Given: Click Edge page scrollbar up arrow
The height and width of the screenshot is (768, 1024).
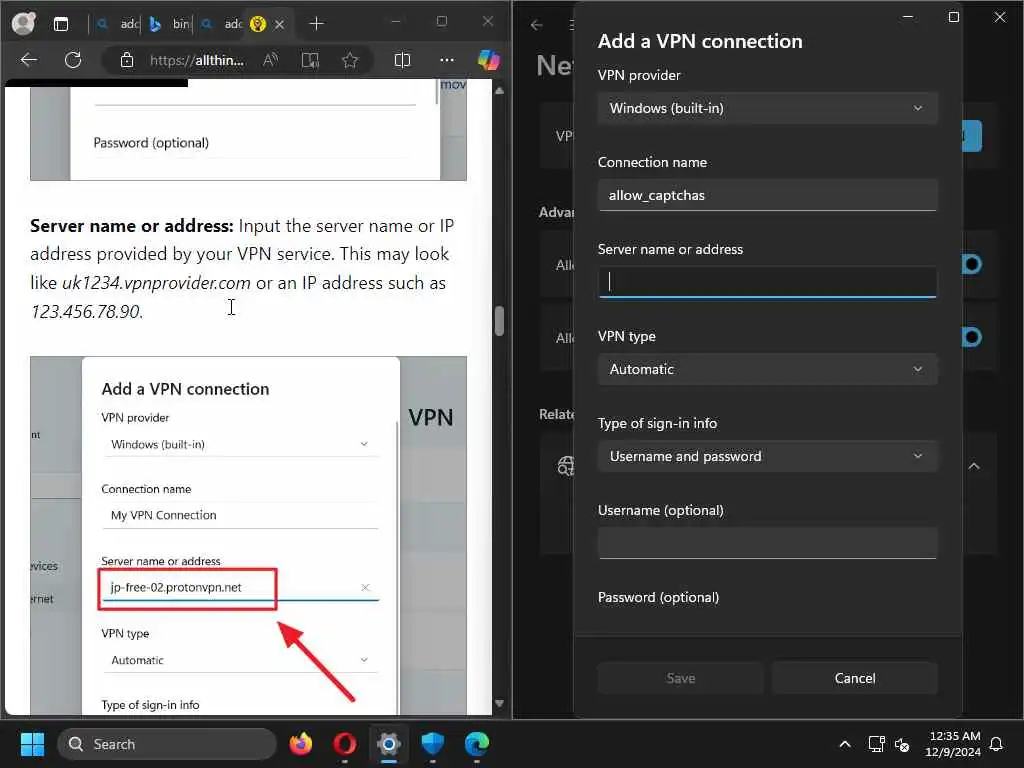Looking at the screenshot, I should [x=500, y=91].
